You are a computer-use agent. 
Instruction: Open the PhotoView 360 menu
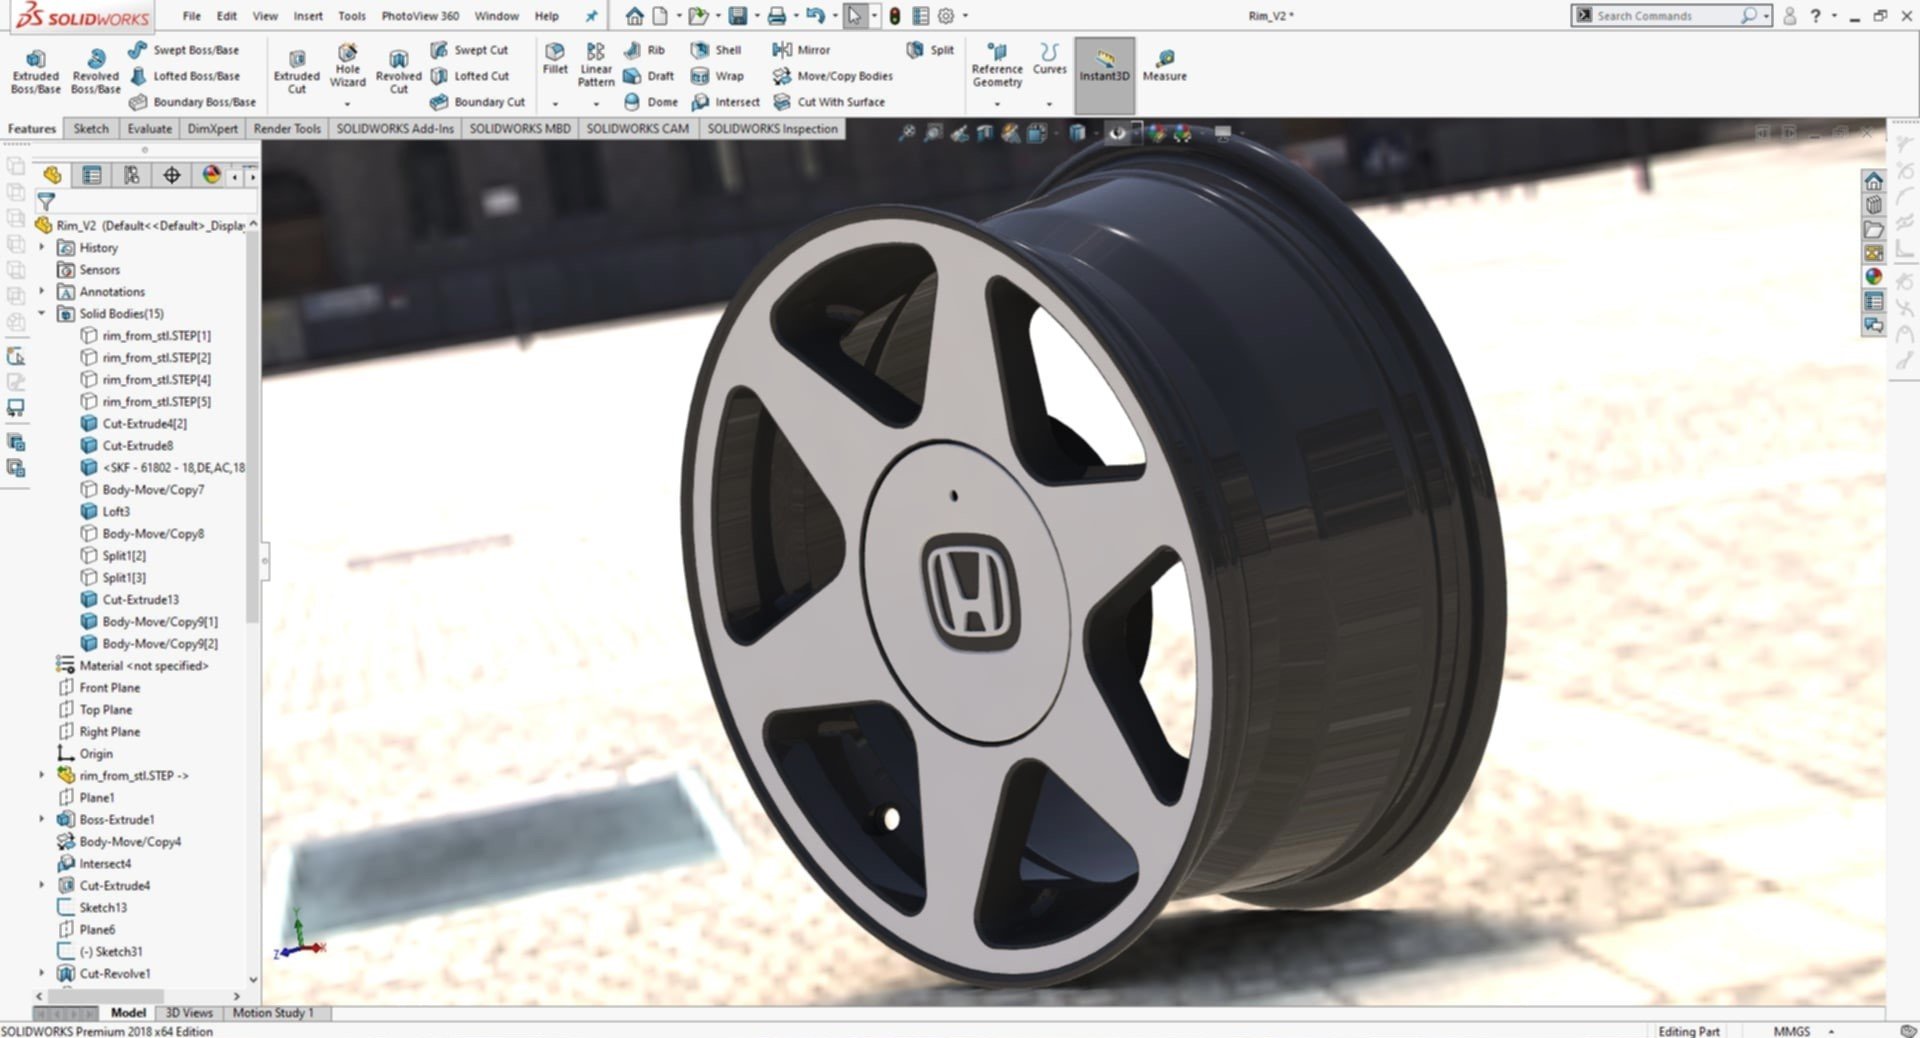pyautogui.click(x=420, y=16)
